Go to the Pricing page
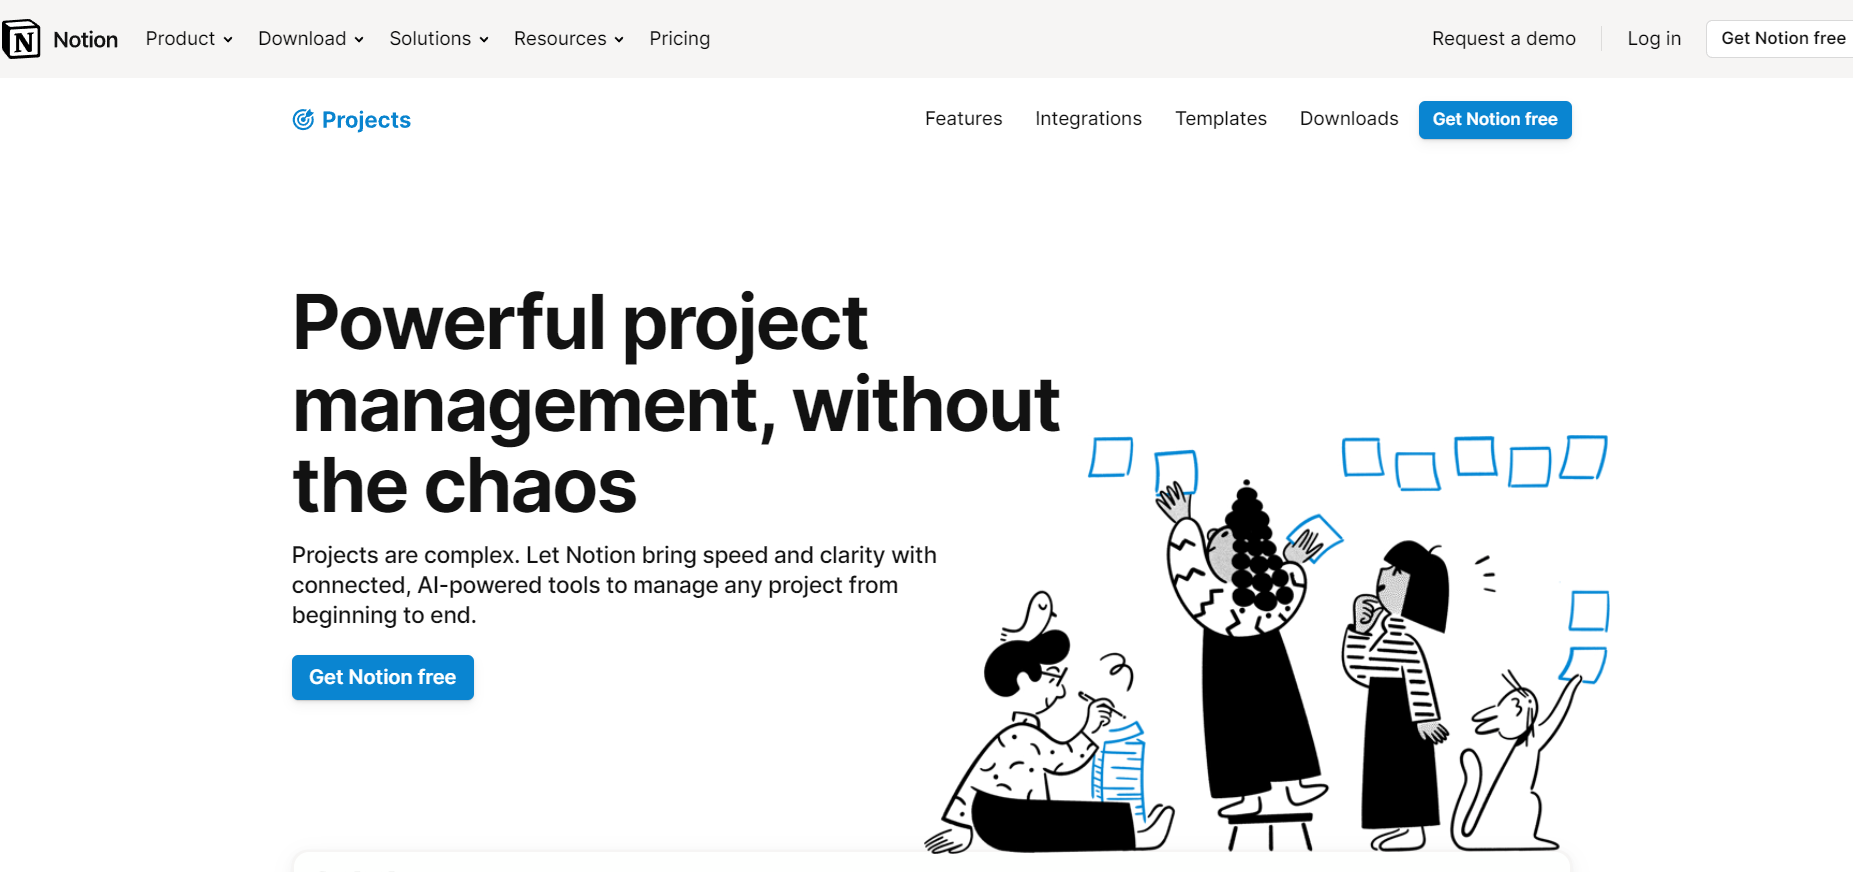The height and width of the screenshot is (872, 1853). tap(680, 39)
